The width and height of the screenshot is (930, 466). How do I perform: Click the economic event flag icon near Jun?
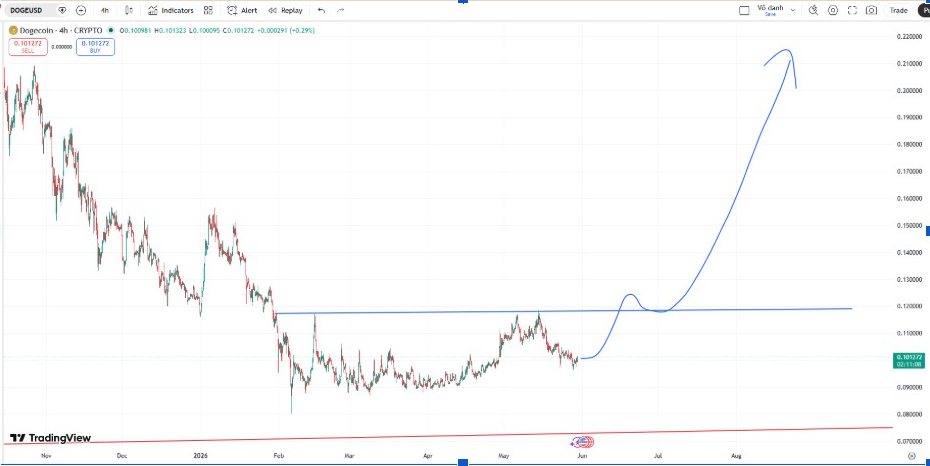pos(582,442)
